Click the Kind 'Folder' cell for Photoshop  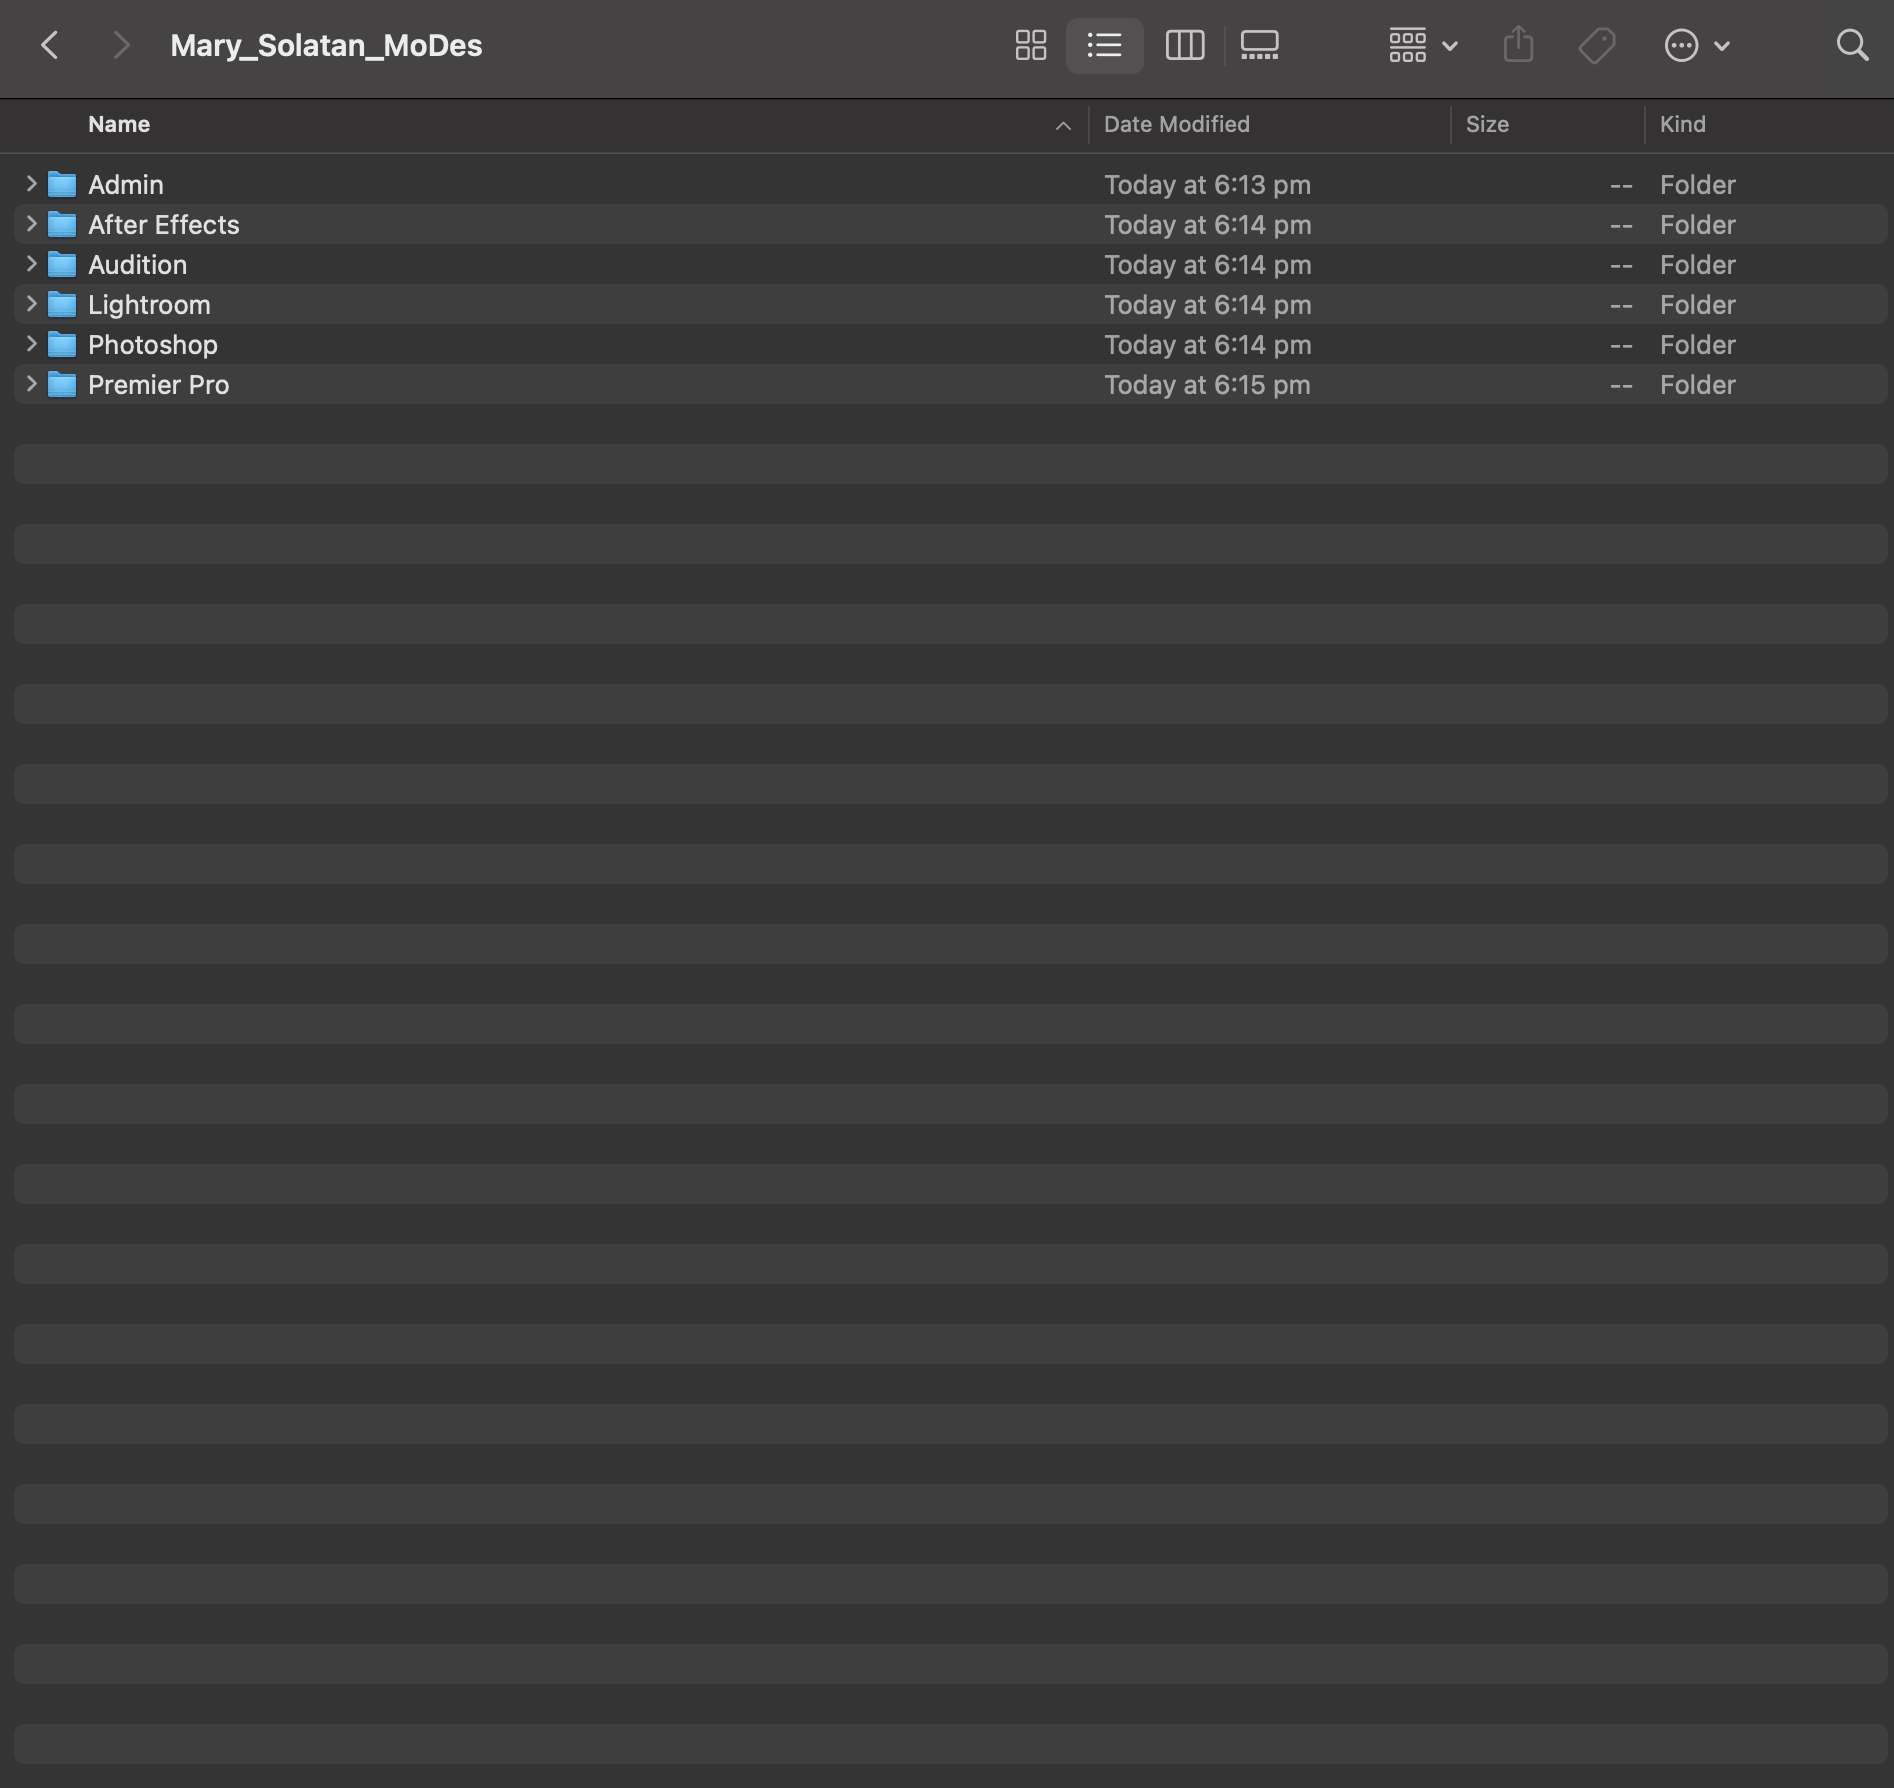coord(1697,345)
